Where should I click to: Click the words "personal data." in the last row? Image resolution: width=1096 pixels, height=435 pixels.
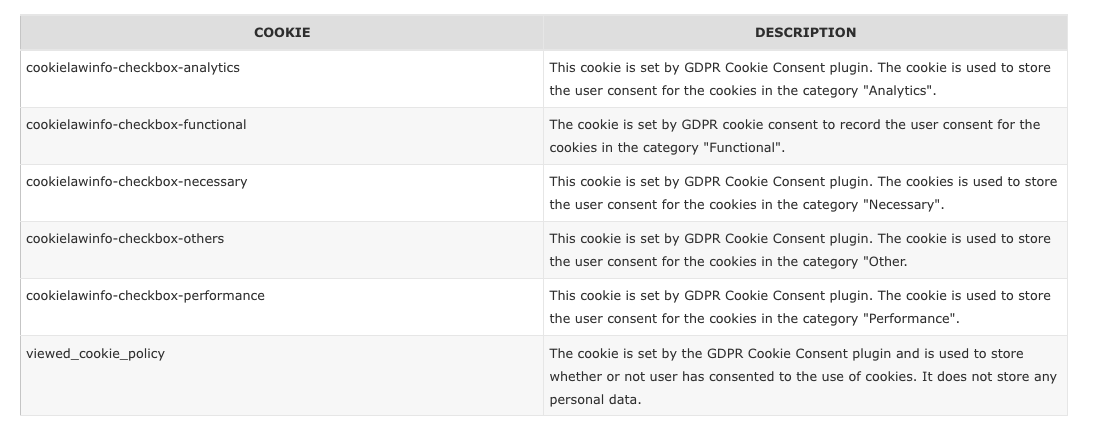(595, 400)
